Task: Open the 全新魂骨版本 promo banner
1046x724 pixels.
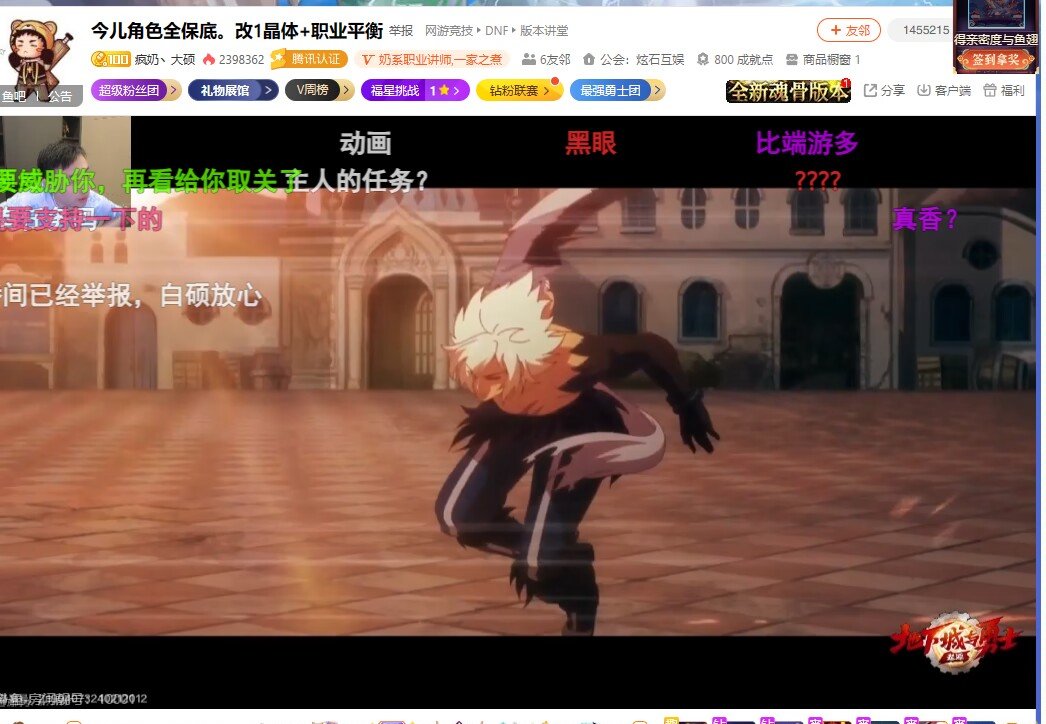Action: click(788, 91)
